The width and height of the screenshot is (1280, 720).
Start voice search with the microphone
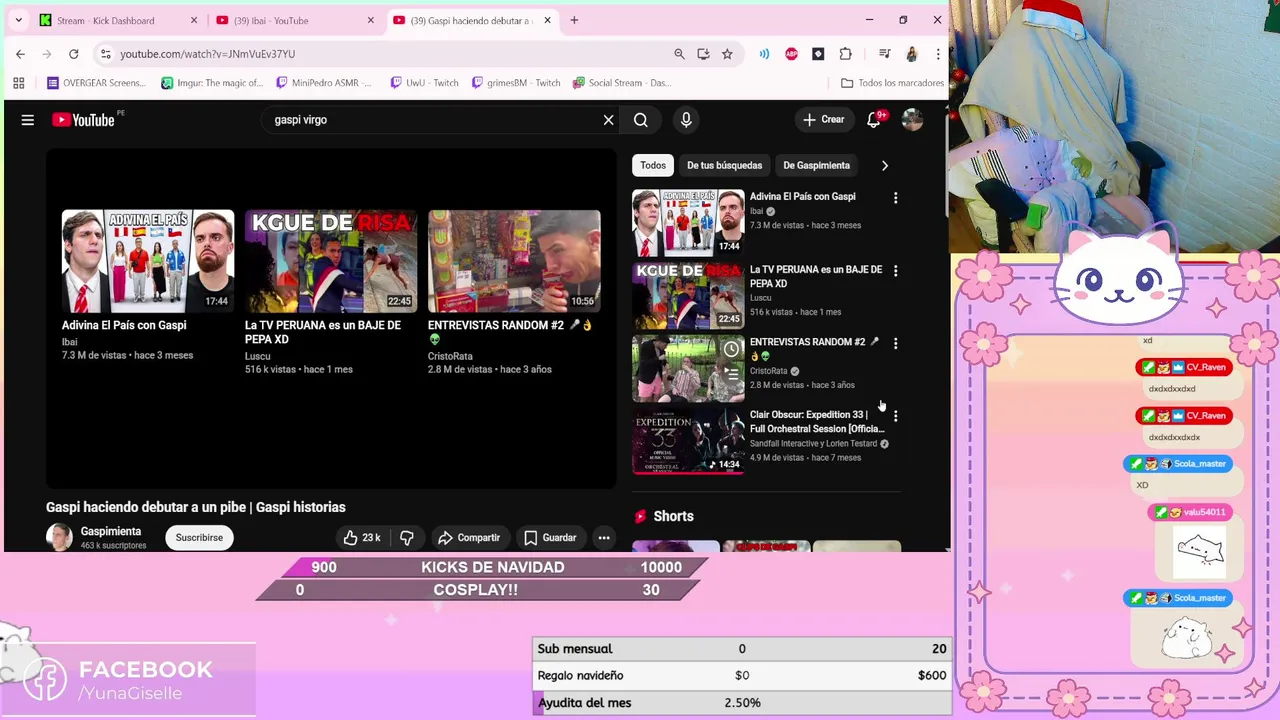point(686,120)
